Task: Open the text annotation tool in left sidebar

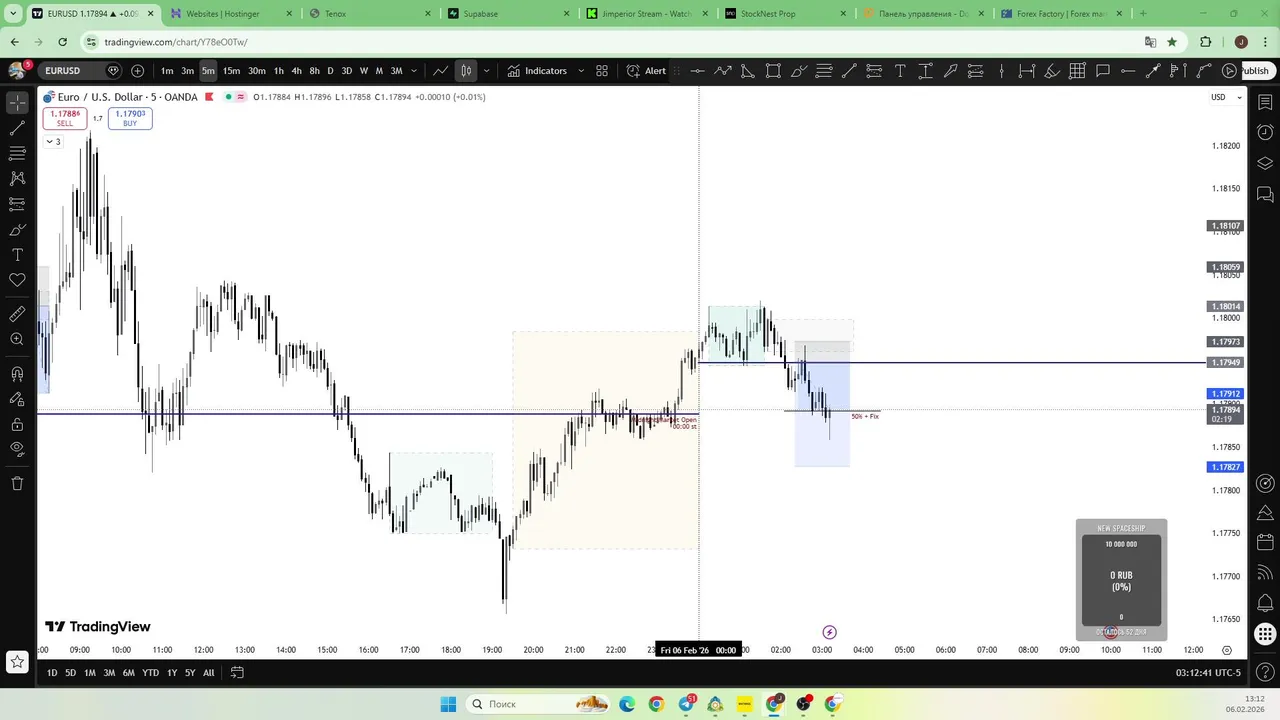Action: coord(17,255)
